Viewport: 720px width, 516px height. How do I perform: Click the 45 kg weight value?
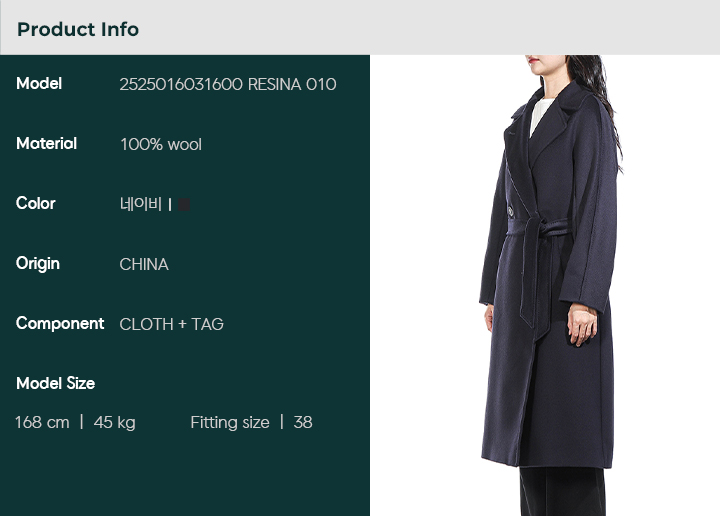pos(115,423)
